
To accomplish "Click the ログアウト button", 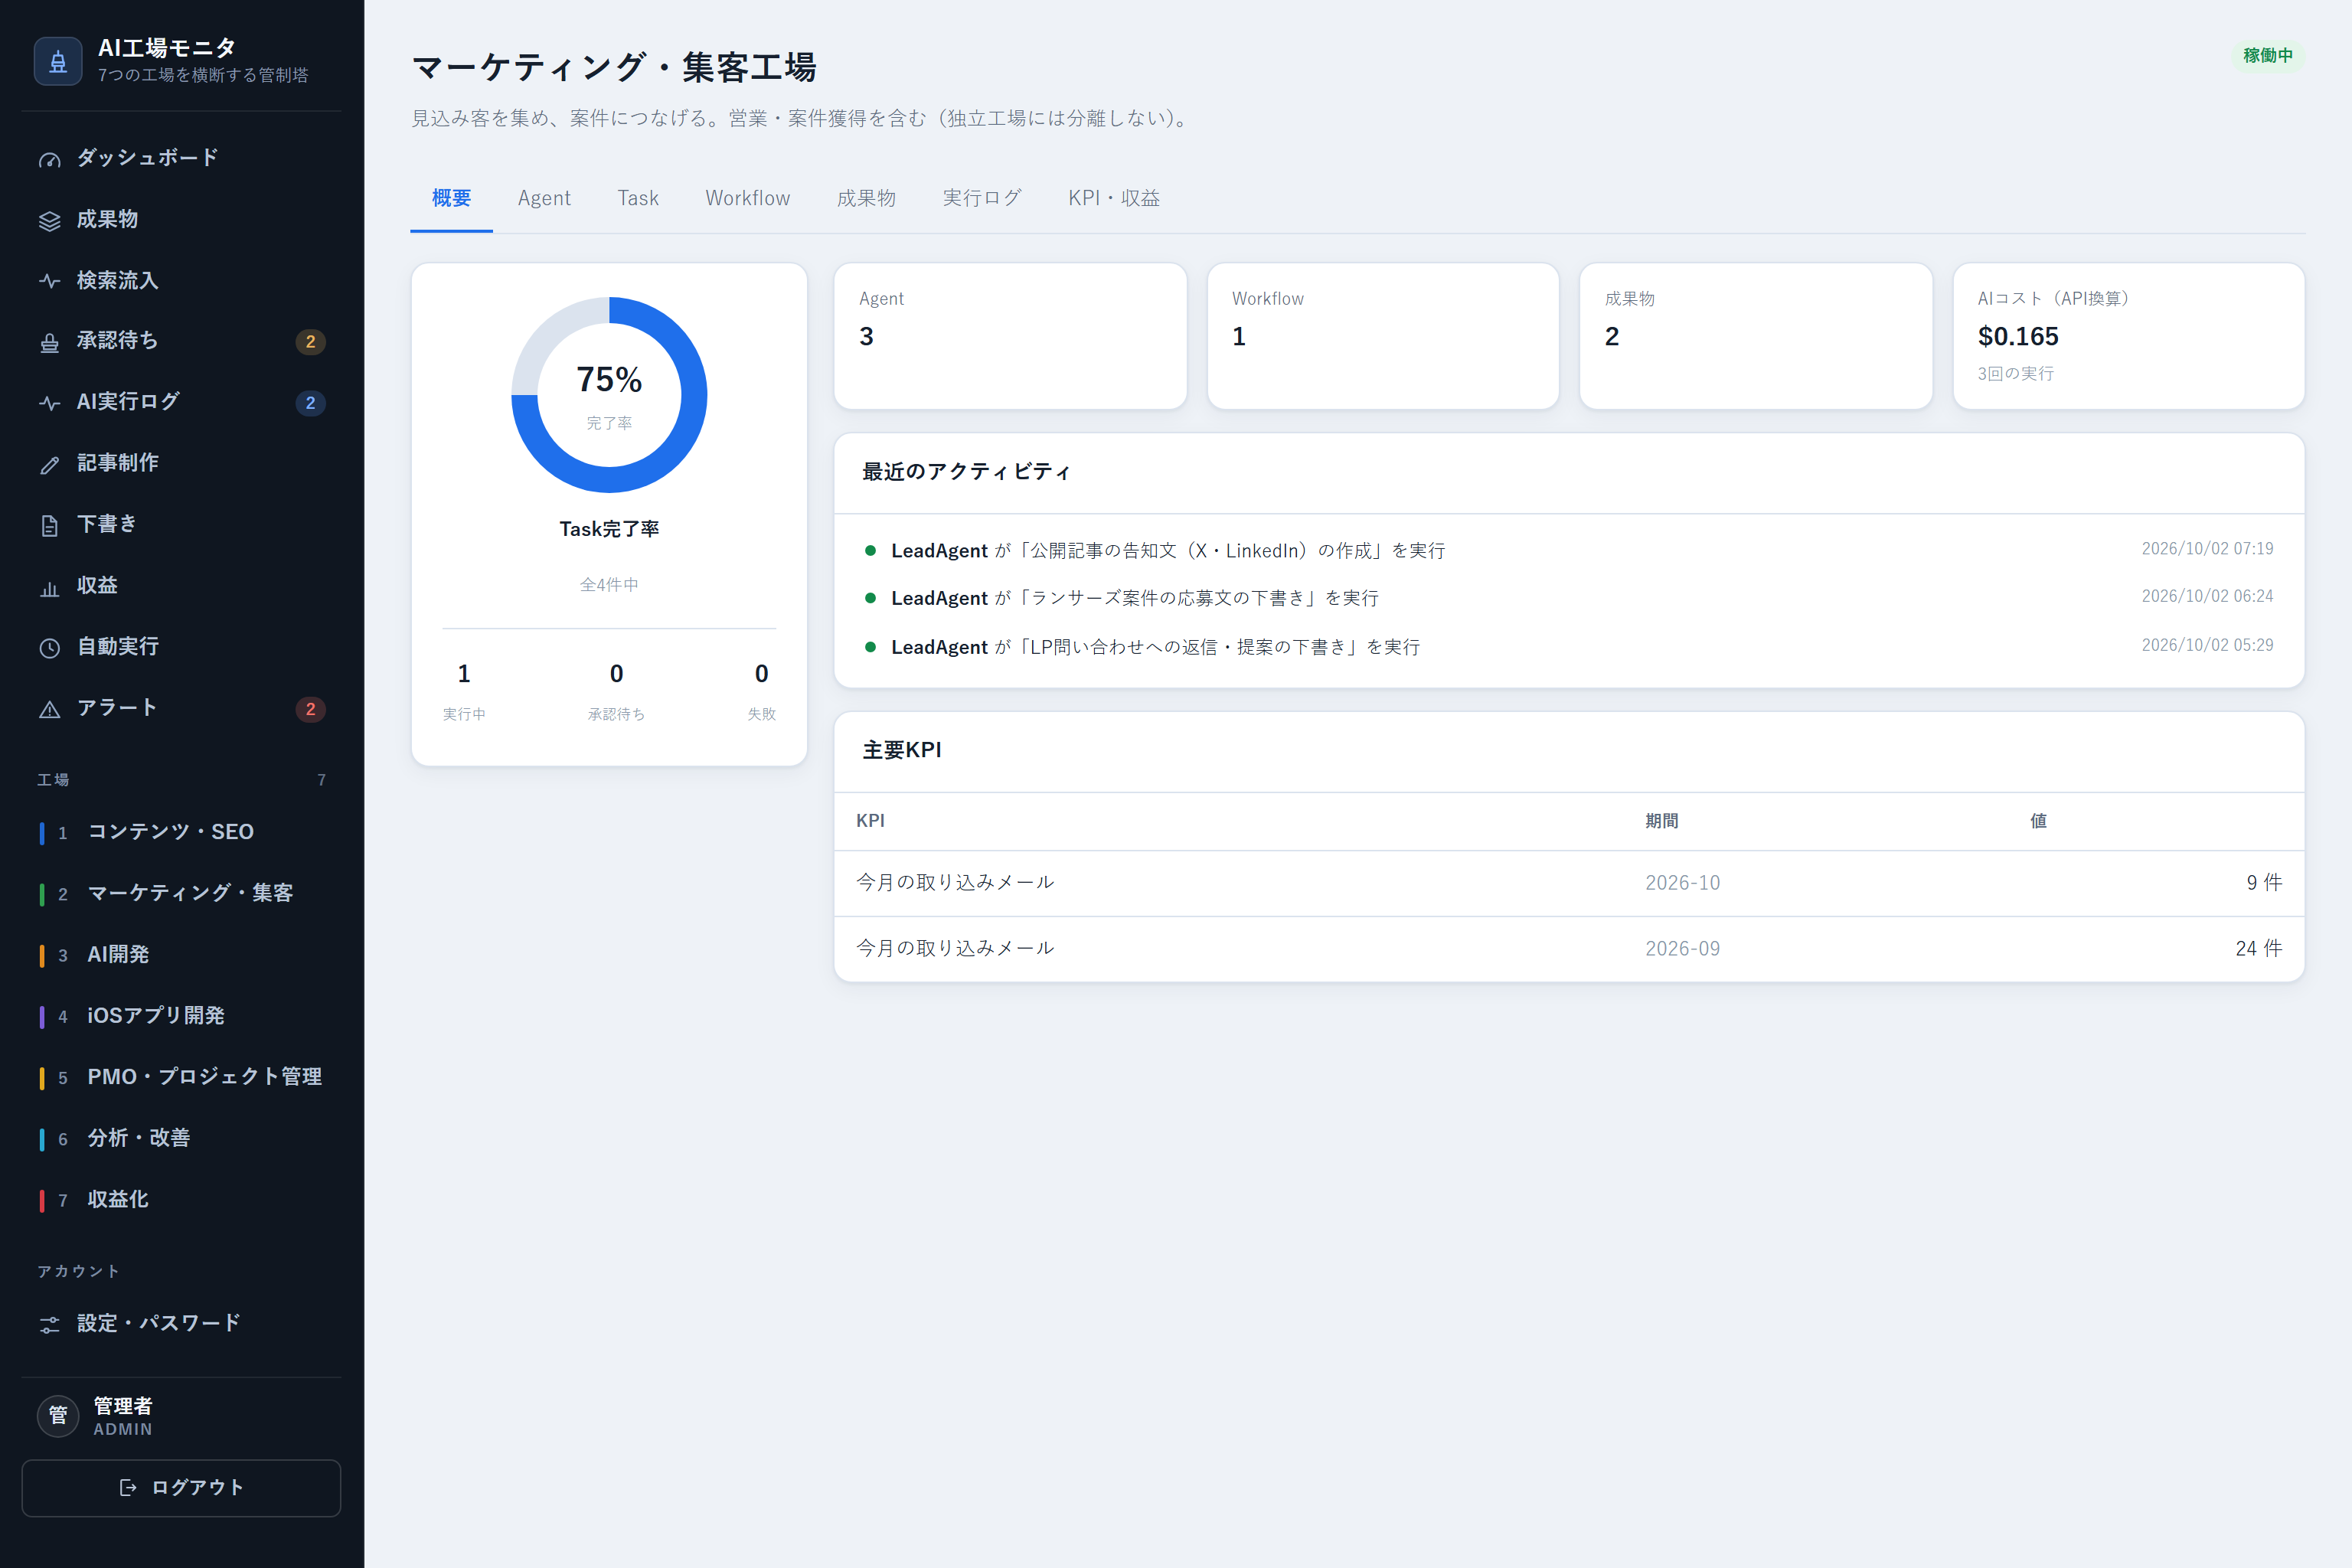I will click(x=181, y=1488).
